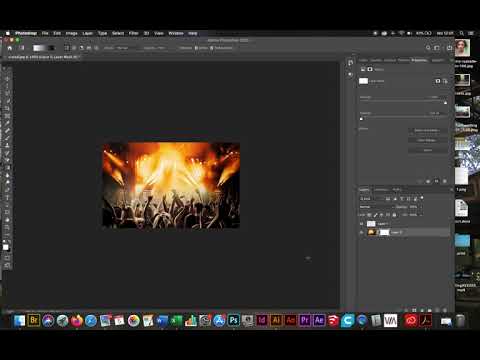Select the Layer 1 thumbnail

pos(371,224)
